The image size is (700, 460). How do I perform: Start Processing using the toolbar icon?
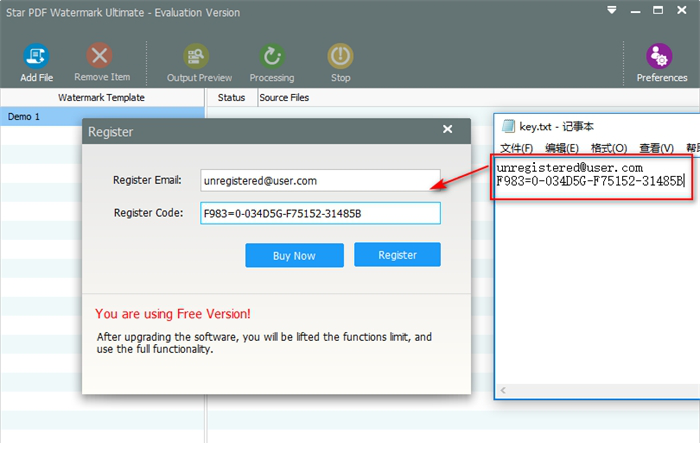point(272,56)
